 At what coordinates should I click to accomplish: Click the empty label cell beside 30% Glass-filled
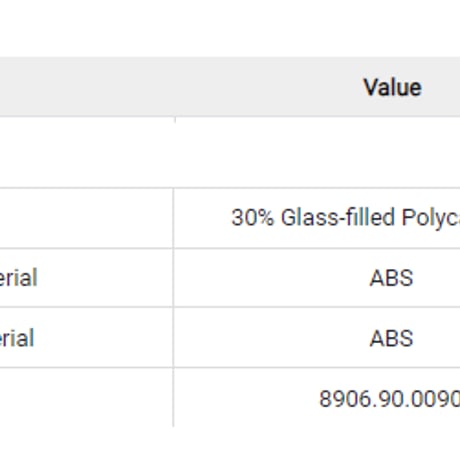tap(86, 218)
